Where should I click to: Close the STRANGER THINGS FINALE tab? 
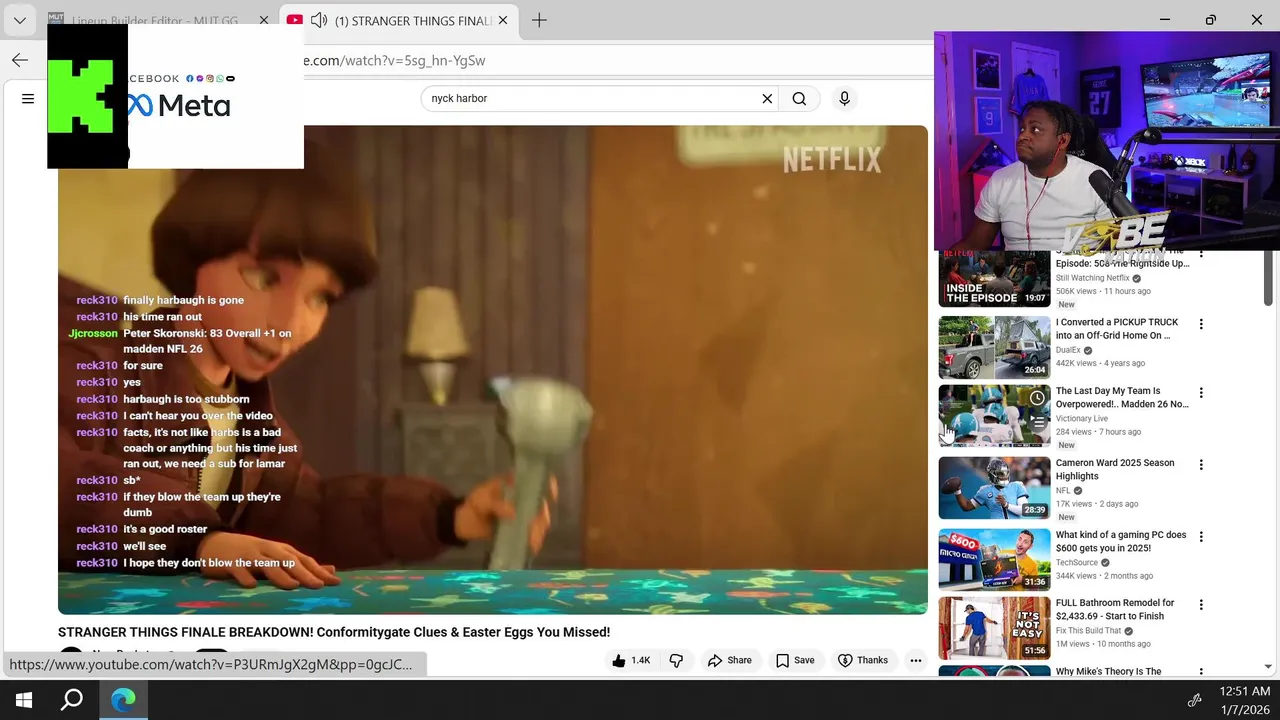pyautogui.click(x=503, y=20)
